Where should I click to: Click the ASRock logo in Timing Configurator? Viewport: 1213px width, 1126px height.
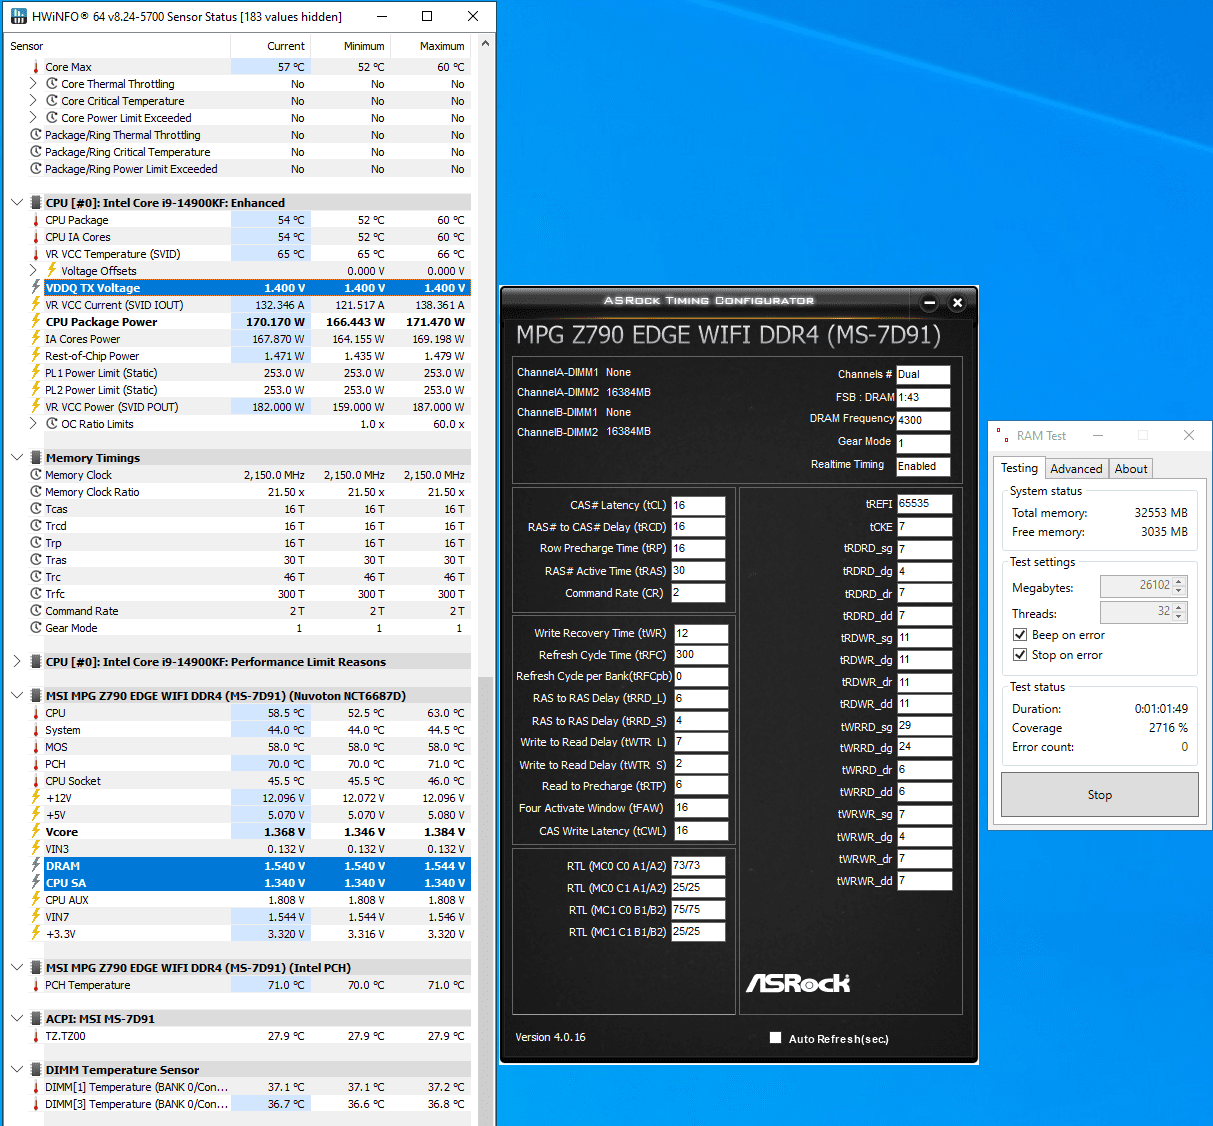click(x=798, y=983)
